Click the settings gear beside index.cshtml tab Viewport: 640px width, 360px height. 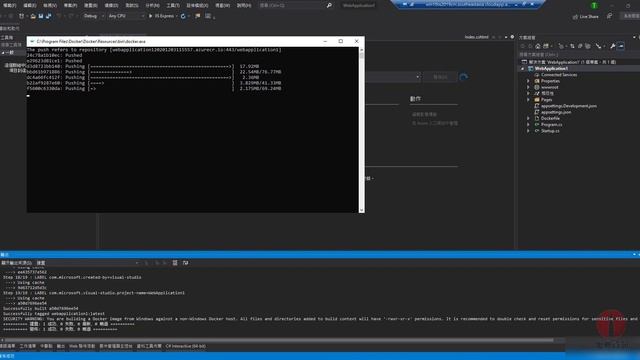pos(512,37)
